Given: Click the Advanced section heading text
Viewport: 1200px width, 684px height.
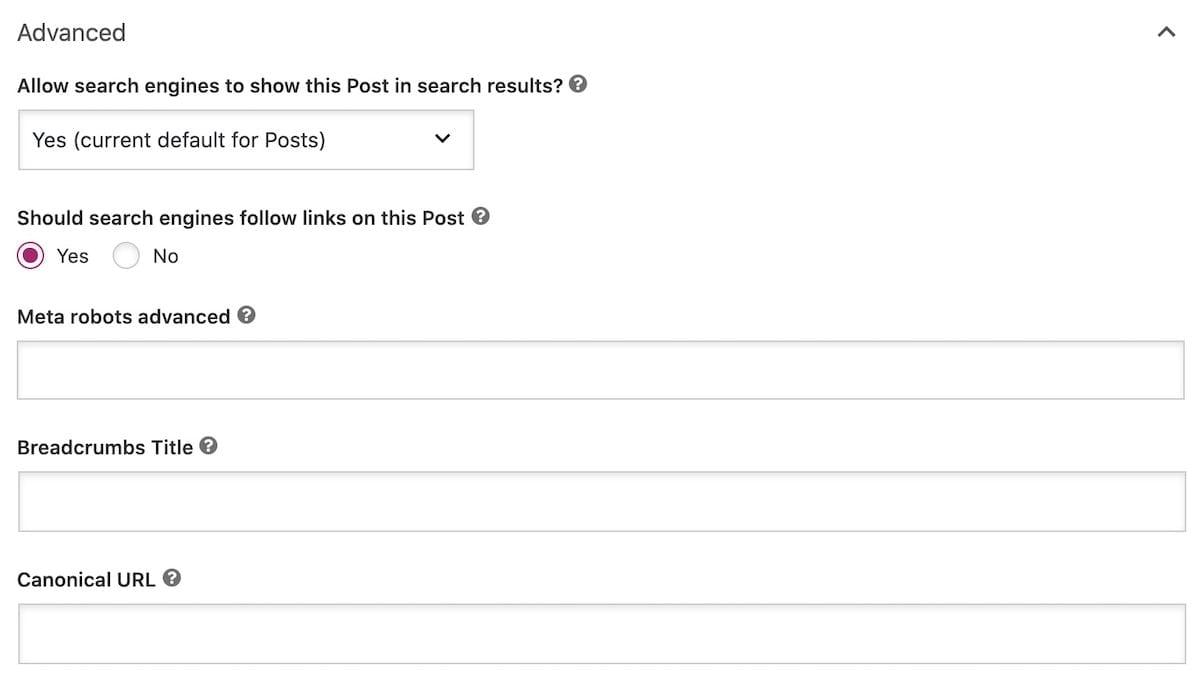Looking at the screenshot, I should pyautogui.click(x=72, y=32).
